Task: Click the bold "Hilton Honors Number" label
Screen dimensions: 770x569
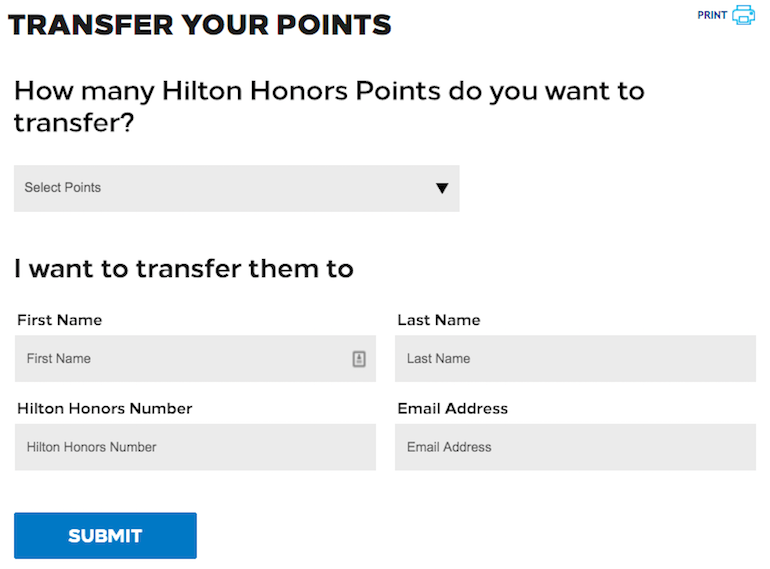Action: coord(105,408)
